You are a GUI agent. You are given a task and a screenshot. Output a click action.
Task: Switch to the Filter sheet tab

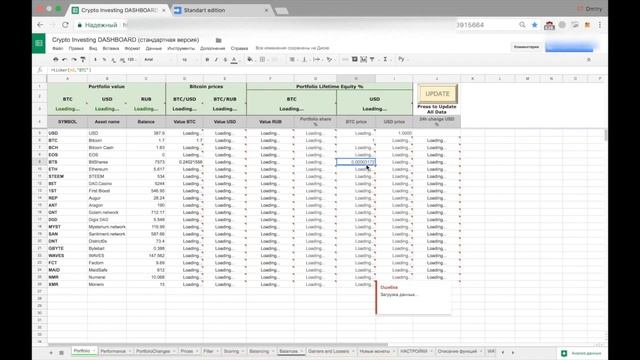pyautogui.click(x=211, y=351)
